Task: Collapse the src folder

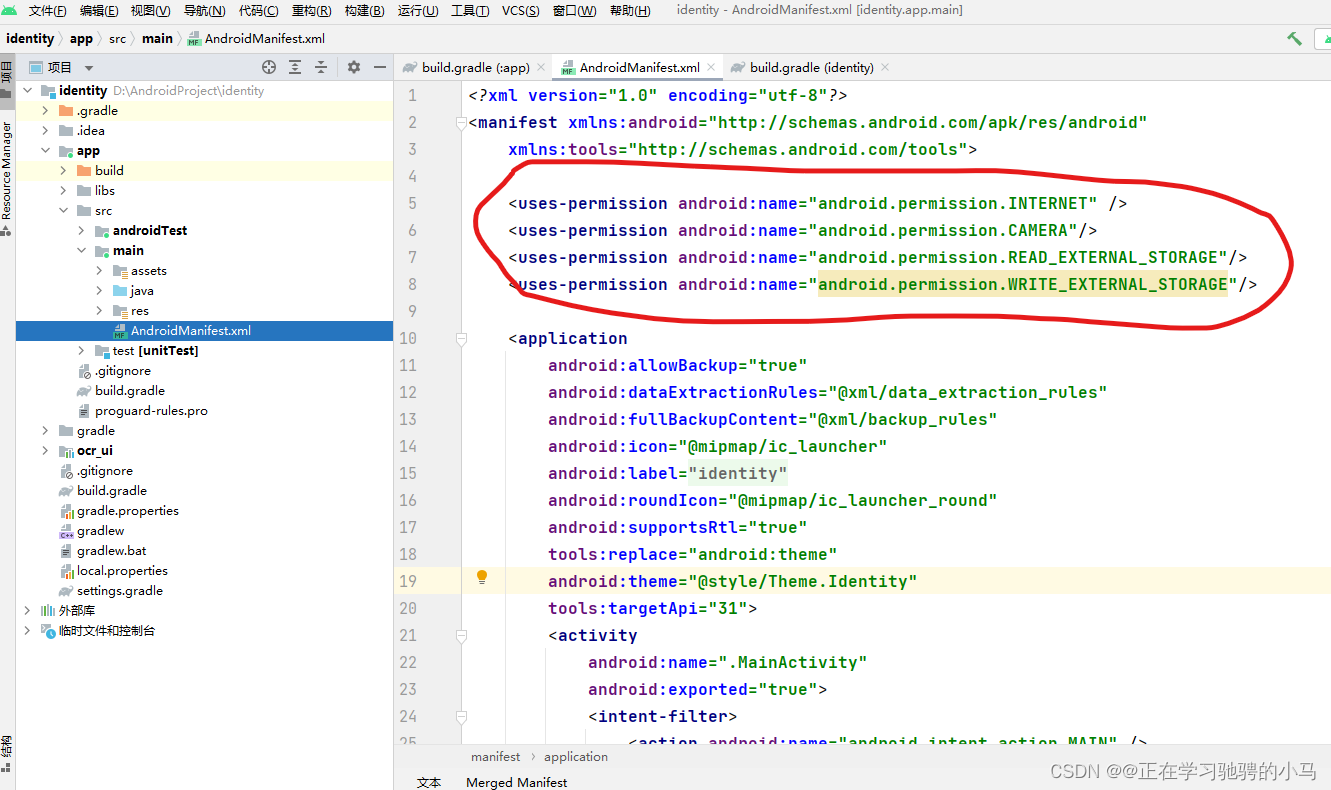Action: click(x=63, y=211)
